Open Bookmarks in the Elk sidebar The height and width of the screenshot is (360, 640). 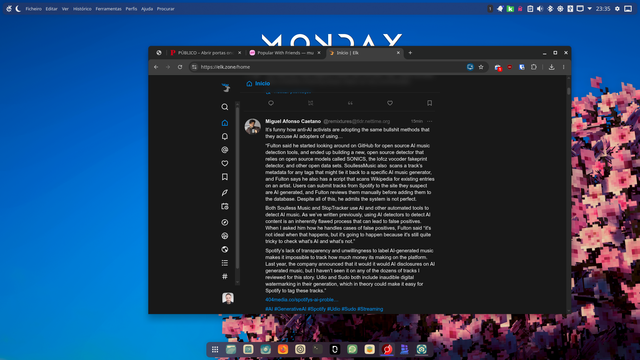pyautogui.click(x=224, y=177)
